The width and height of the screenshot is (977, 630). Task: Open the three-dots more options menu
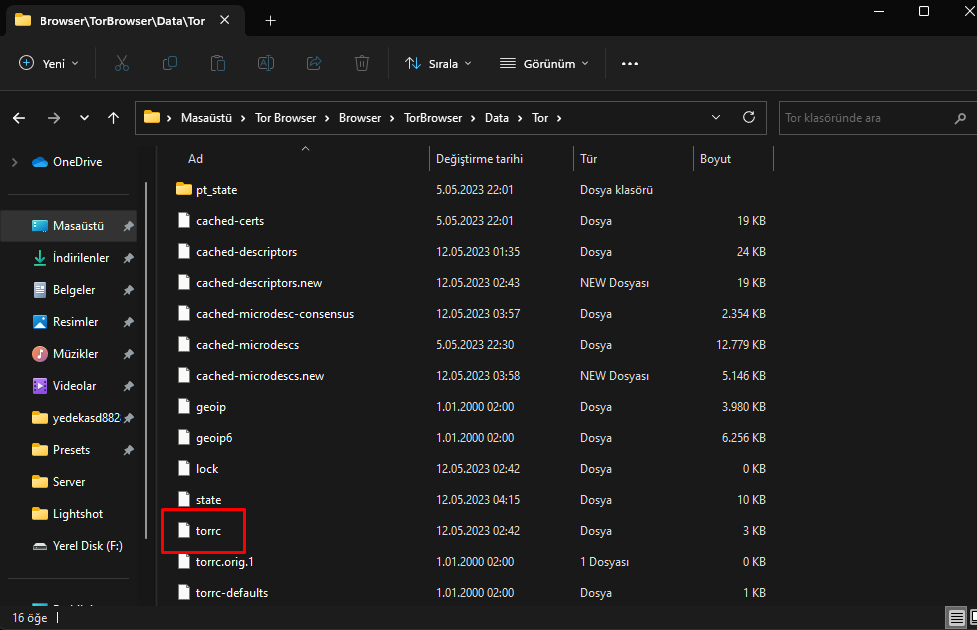630,64
